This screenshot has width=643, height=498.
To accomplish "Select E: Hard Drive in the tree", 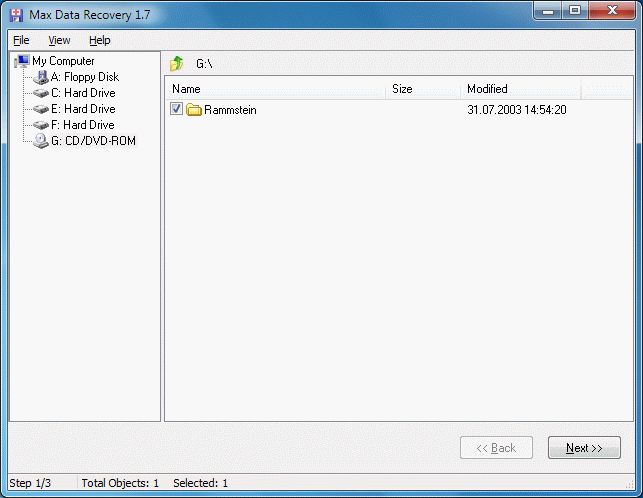I will click(83, 109).
